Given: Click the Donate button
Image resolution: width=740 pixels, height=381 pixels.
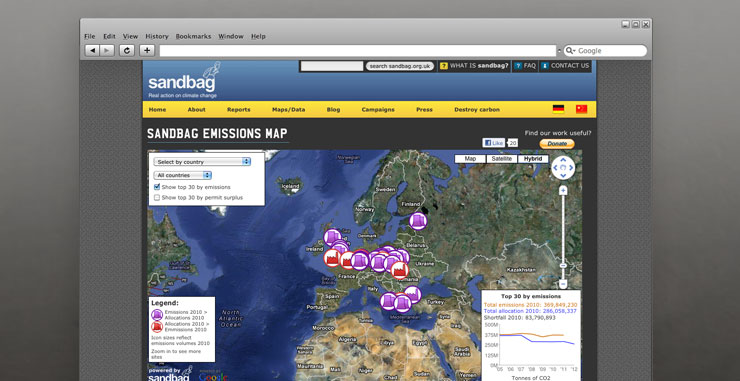Looking at the screenshot, I should tap(557, 144).
